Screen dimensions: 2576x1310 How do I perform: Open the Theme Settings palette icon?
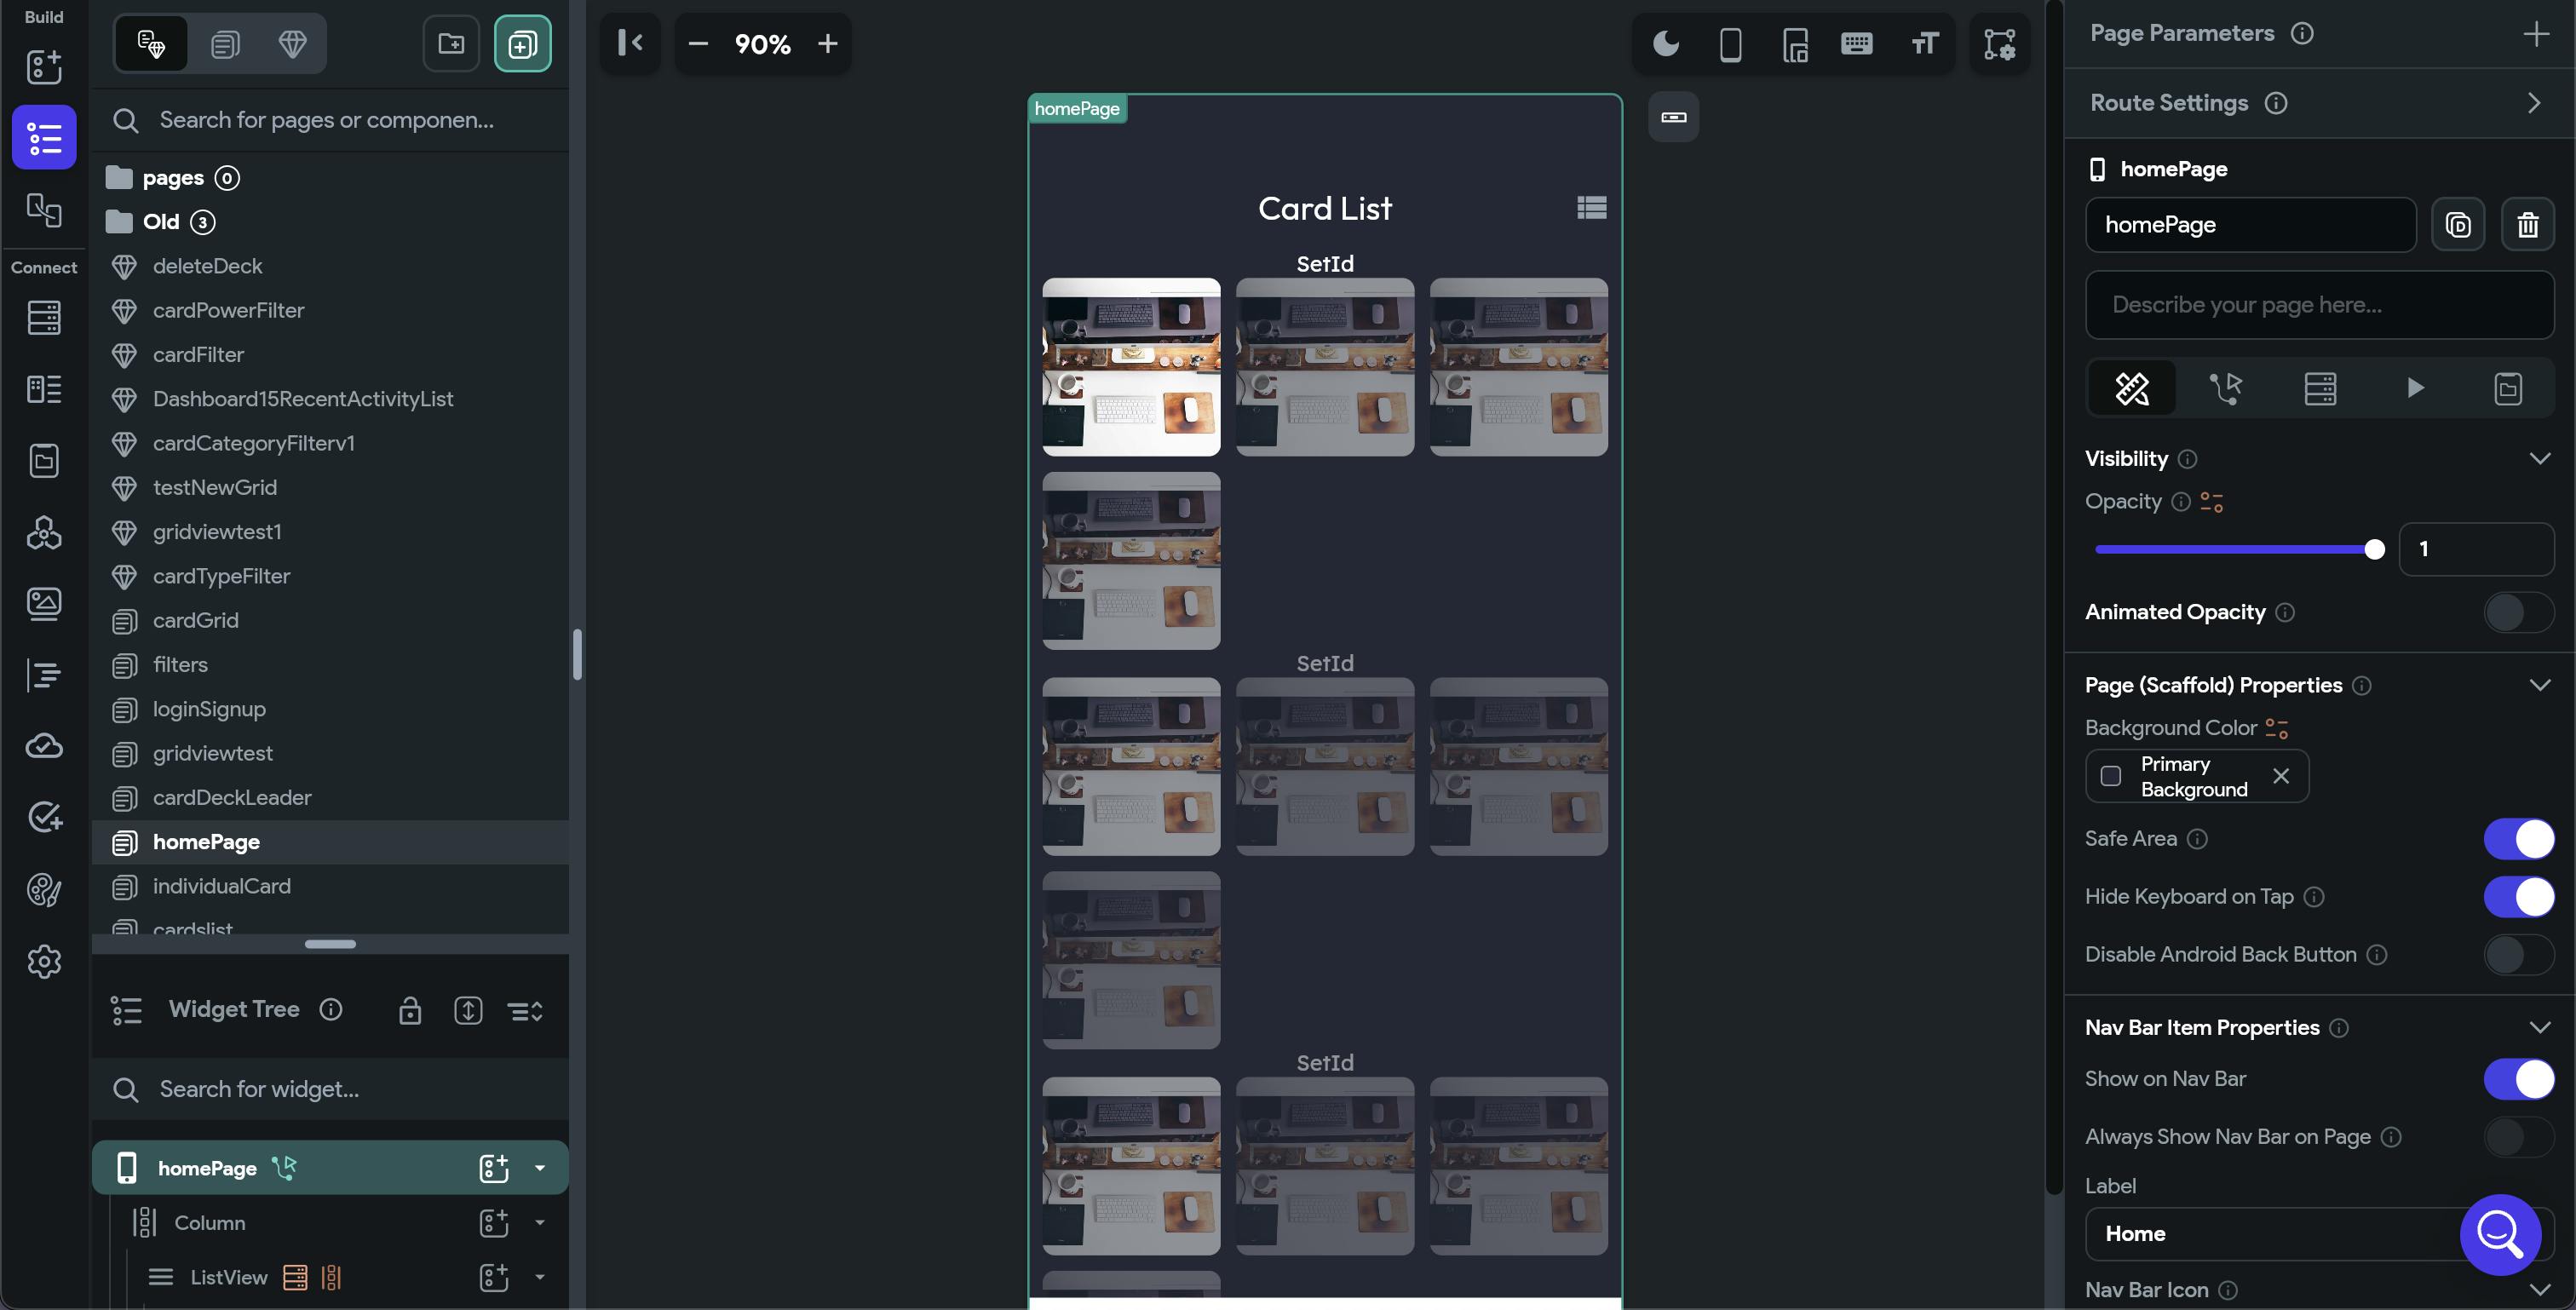click(x=44, y=890)
